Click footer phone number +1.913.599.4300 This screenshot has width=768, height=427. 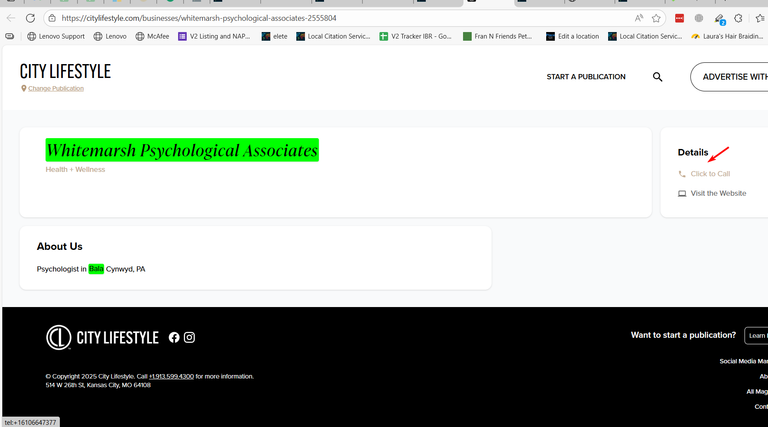[x=171, y=377]
